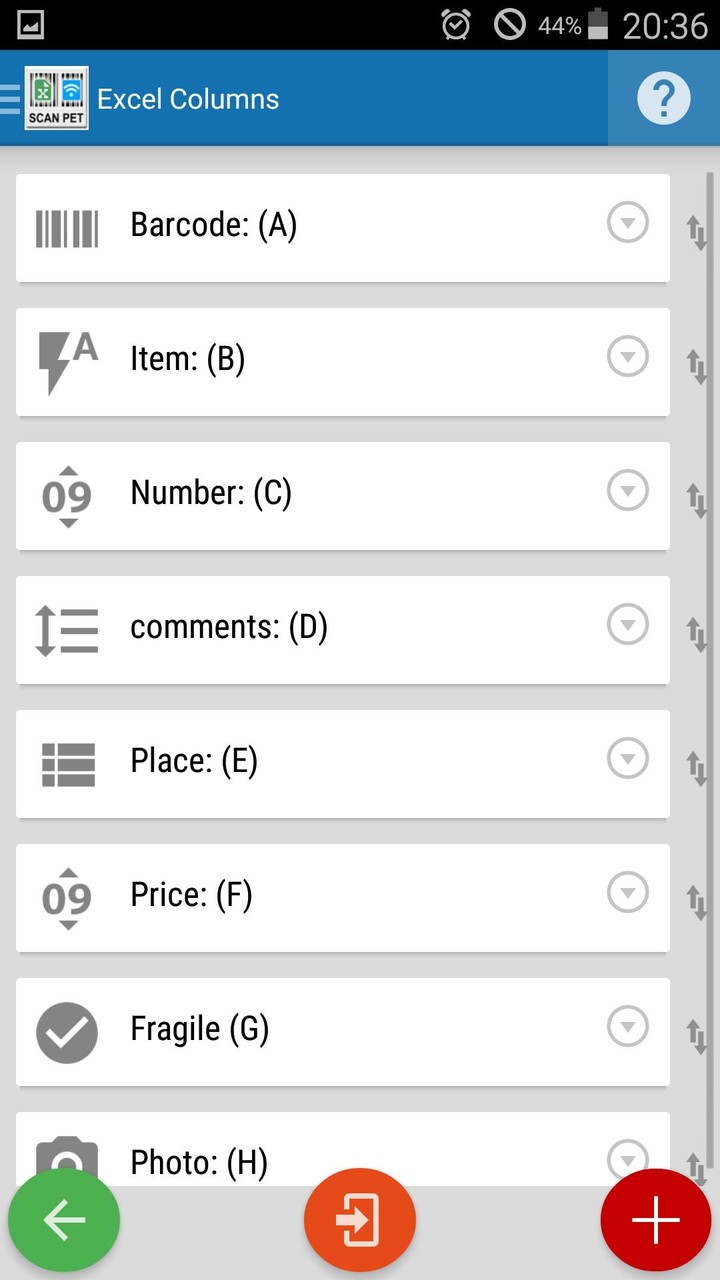Tap the list icon beside Place
Image resolution: width=720 pixels, height=1280 pixels.
click(67, 764)
